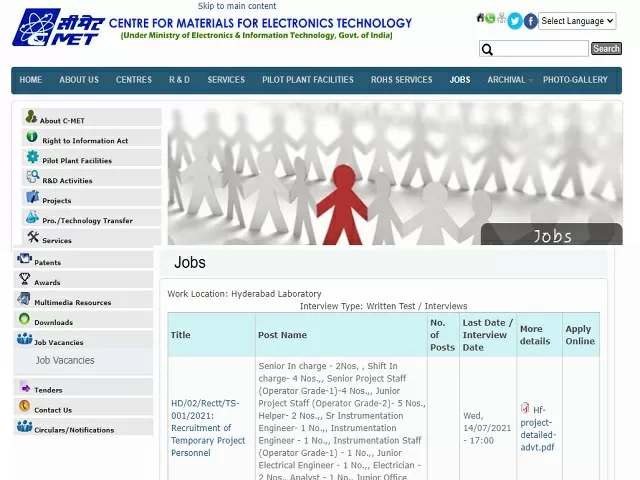Open the Contact Us sidebar link
640x480 pixels.
53,410
